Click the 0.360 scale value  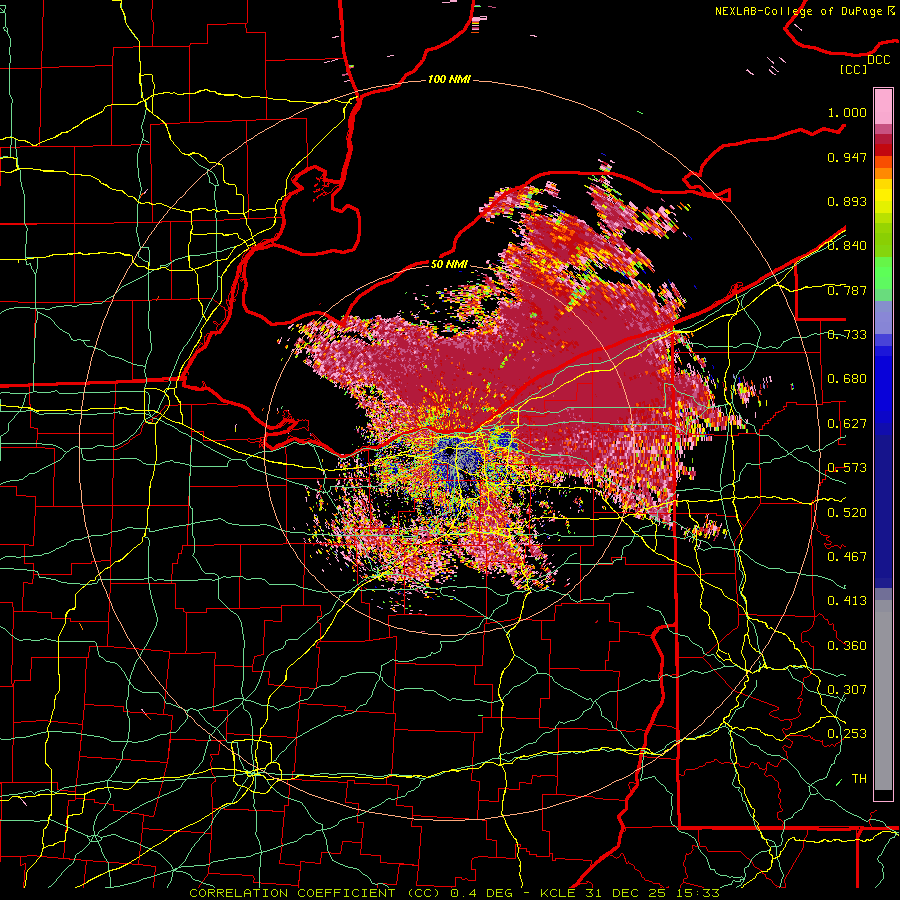point(847,646)
